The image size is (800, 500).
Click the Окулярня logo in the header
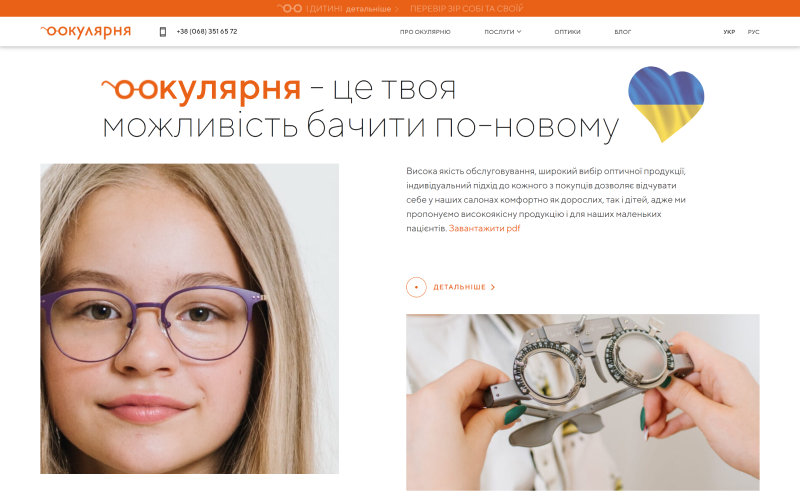pyautogui.click(x=86, y=31)
